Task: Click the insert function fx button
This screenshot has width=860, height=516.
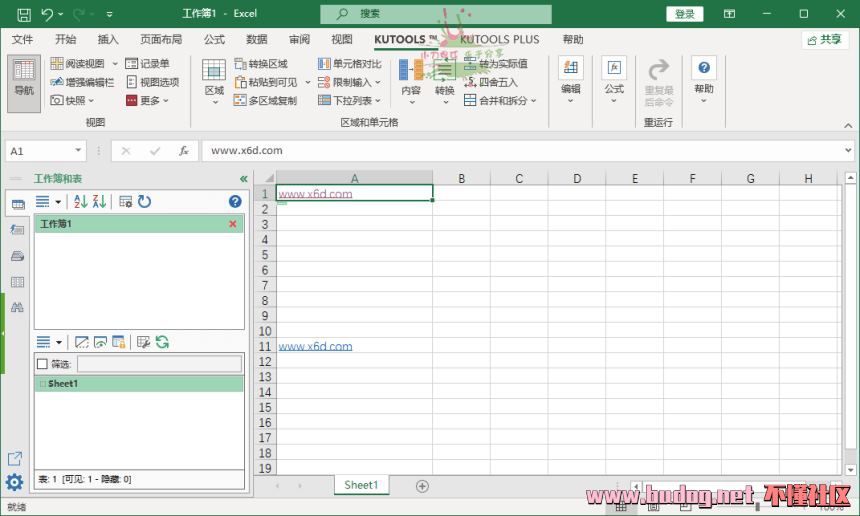Action: (184, 151)
